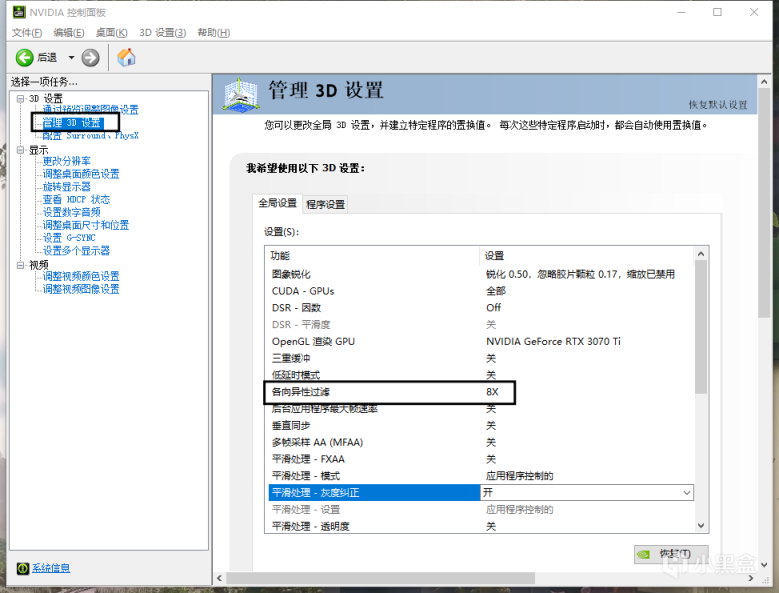Select the CUDA - GPUs setting row
This screenshot has height=593, width=779.
pos(479,291)
